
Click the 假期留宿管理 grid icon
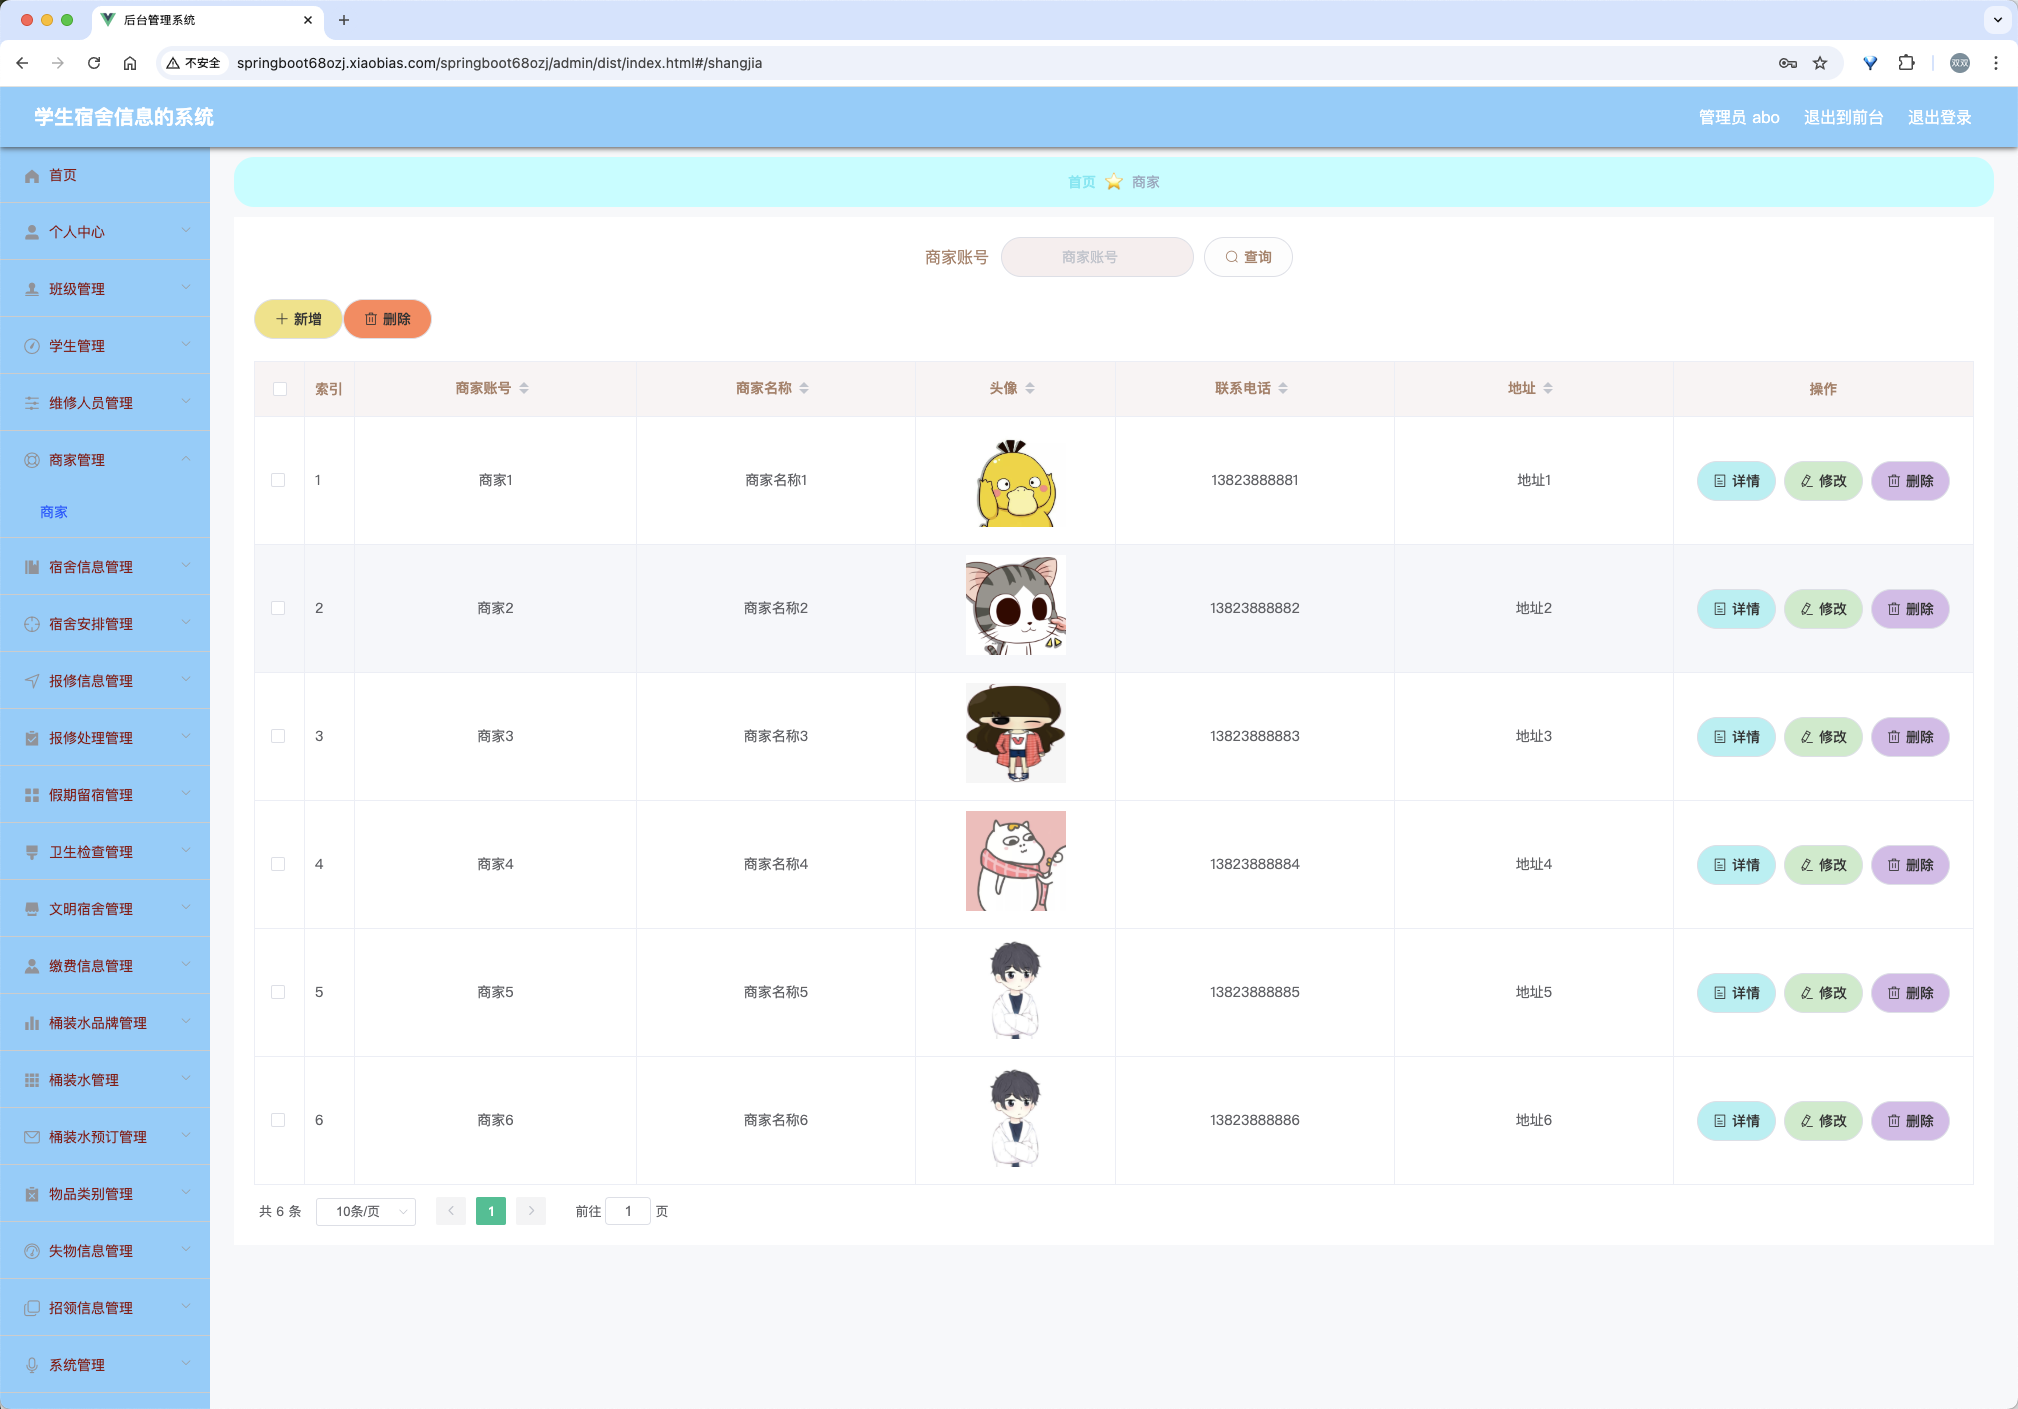tap(32, 796)
